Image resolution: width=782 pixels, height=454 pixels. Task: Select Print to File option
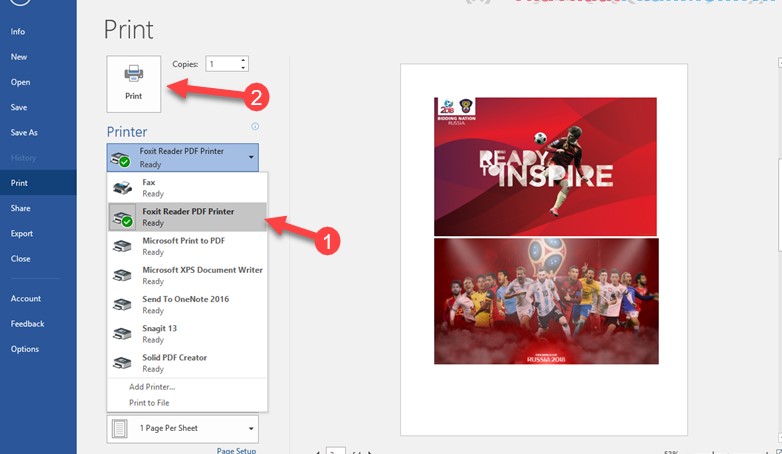coord(149,402)
